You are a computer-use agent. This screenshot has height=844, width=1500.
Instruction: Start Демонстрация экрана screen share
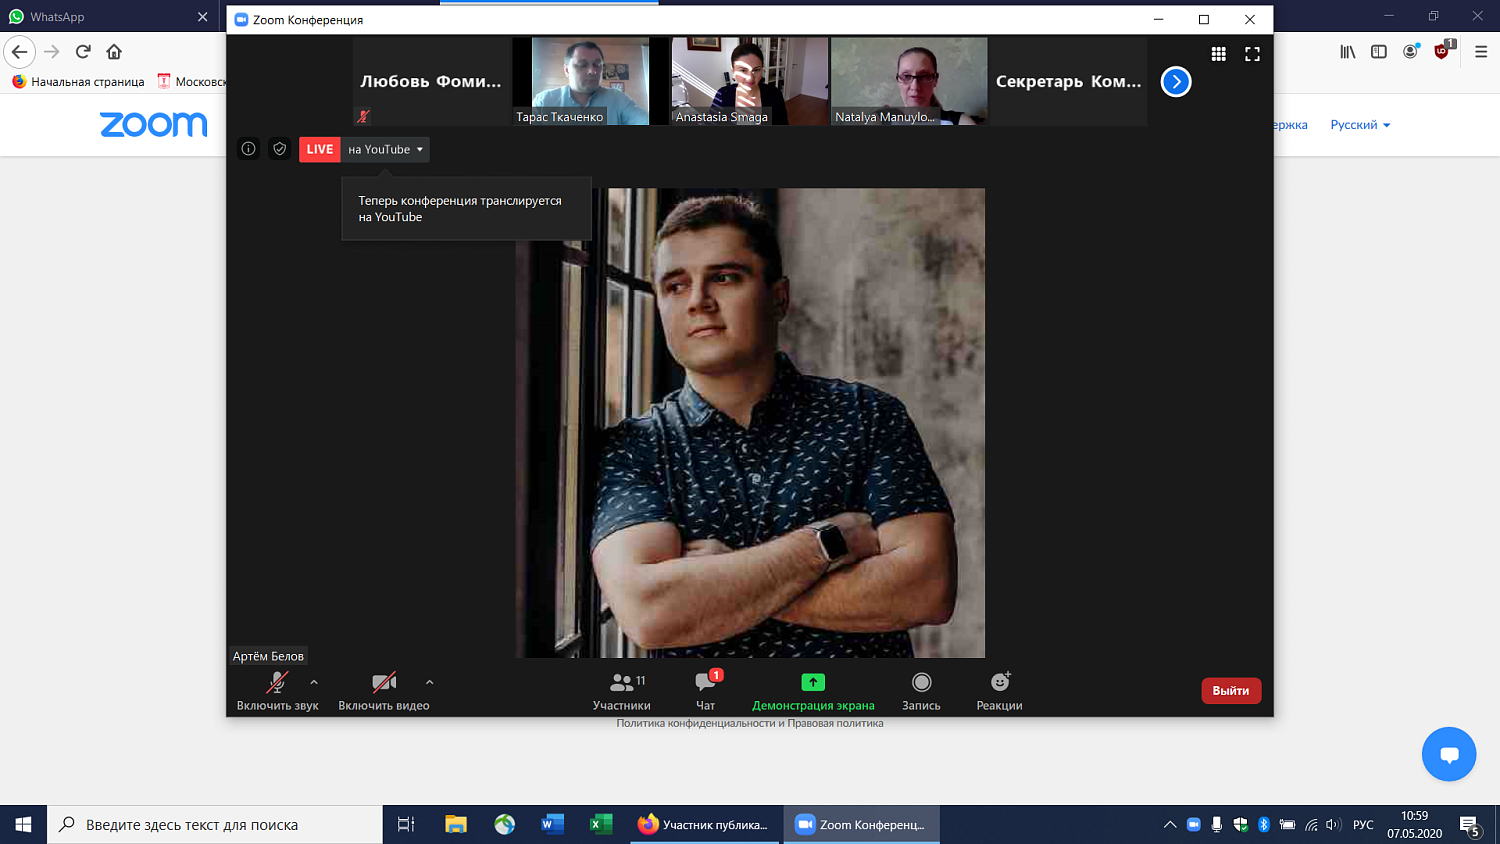coord(813,691)
